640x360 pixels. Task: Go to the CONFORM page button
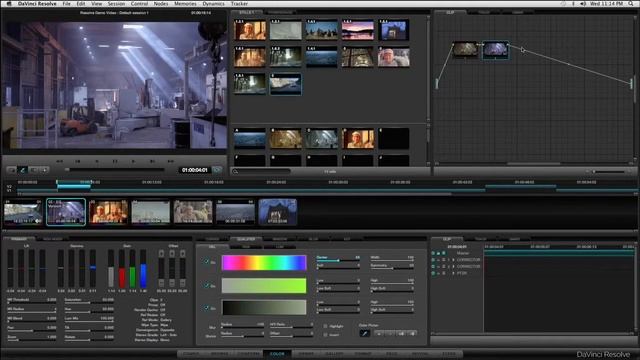pos(249,354)
